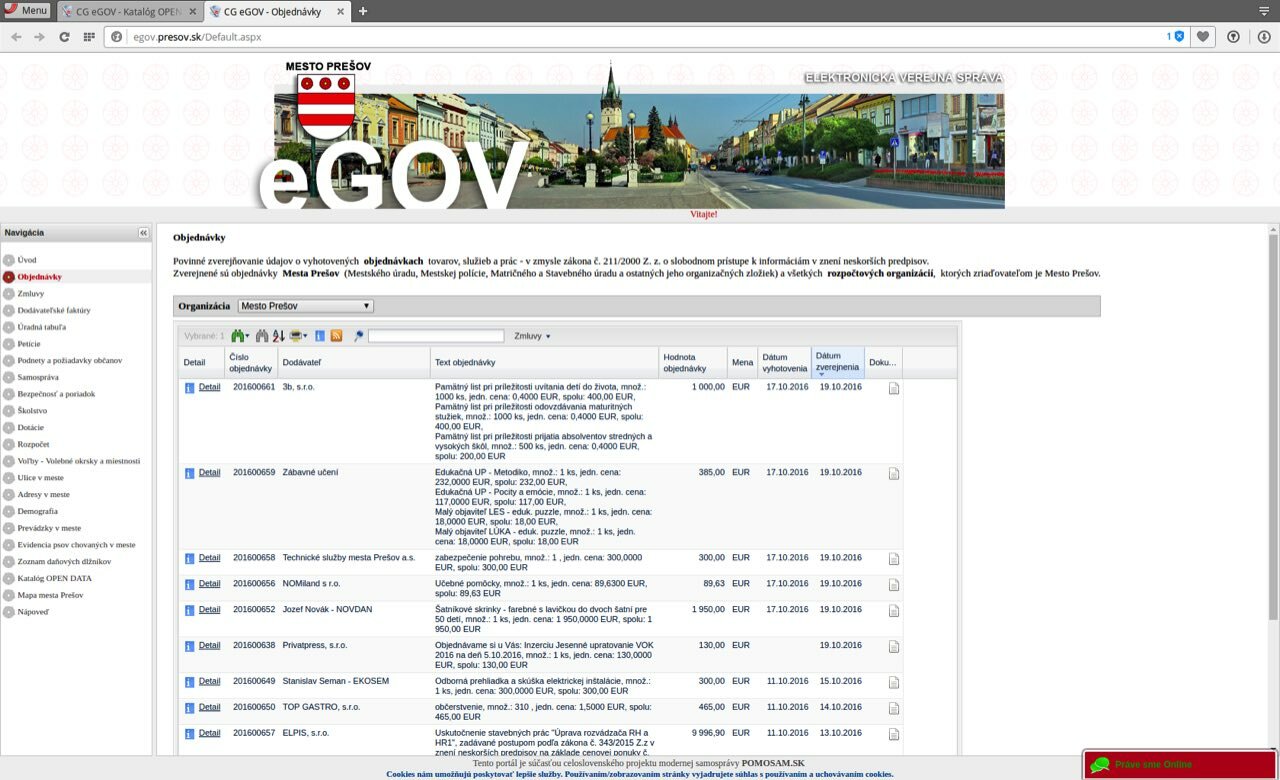Image resolution: width=1280 pixels, height=780 pixels.
Task: Open the Organizácia dropdown
Action: (305, 306)
